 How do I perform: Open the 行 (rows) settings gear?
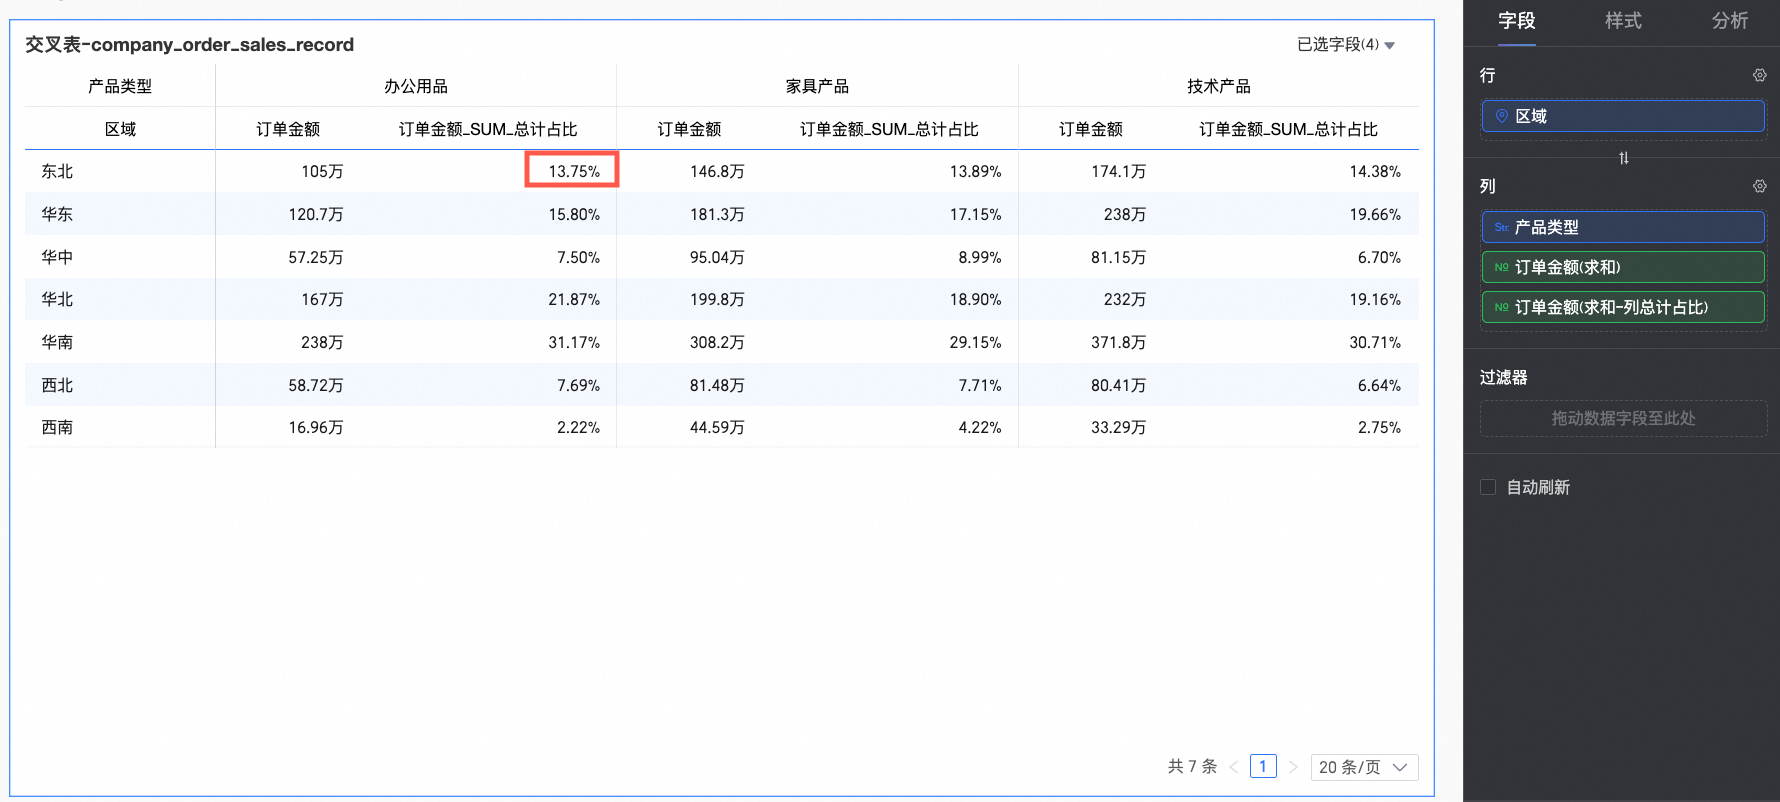pos(1759,75)
